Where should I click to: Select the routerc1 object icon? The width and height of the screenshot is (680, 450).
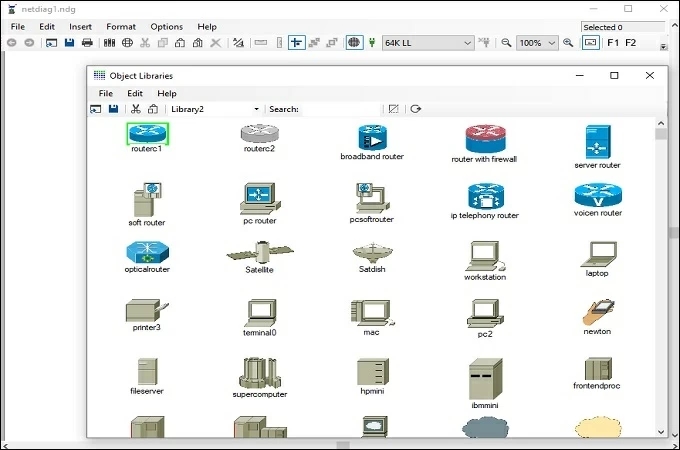click(x=147, y=133)
